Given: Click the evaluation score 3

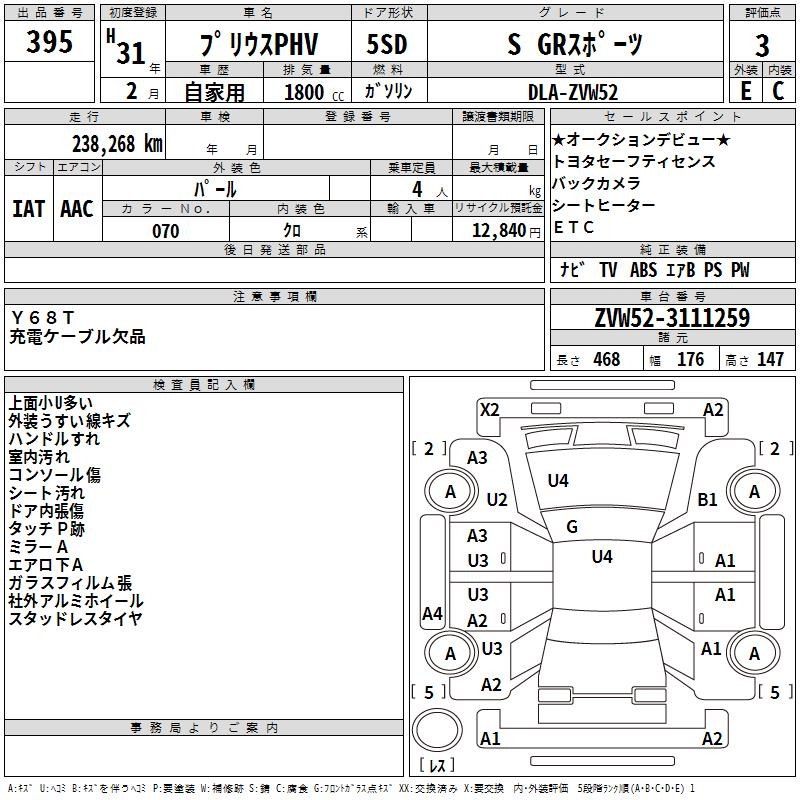Looking at the screenshot, I should click(x=762, y=45).
